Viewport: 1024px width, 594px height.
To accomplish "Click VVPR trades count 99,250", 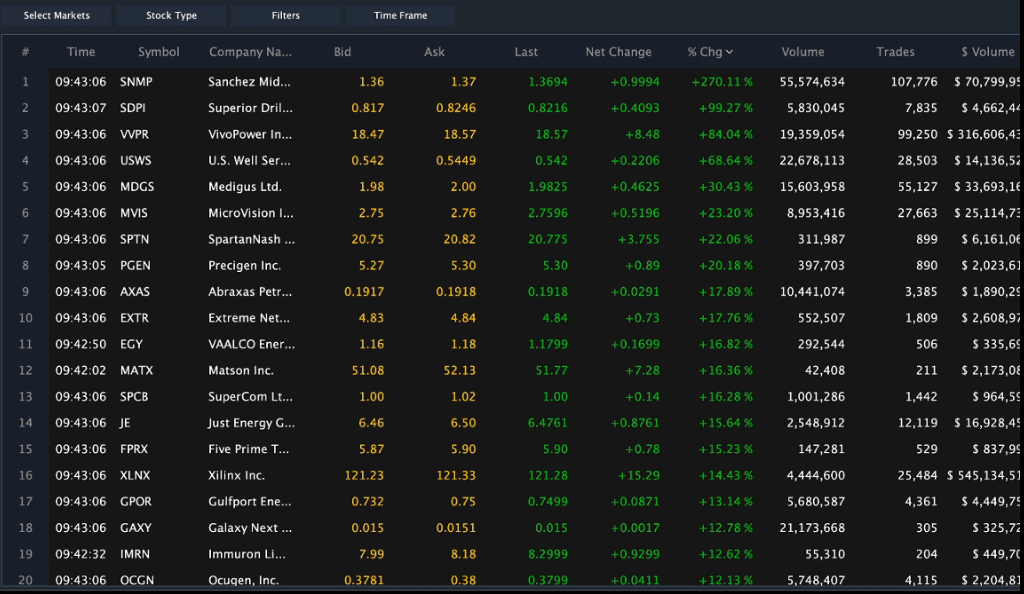I will point(918,134).
